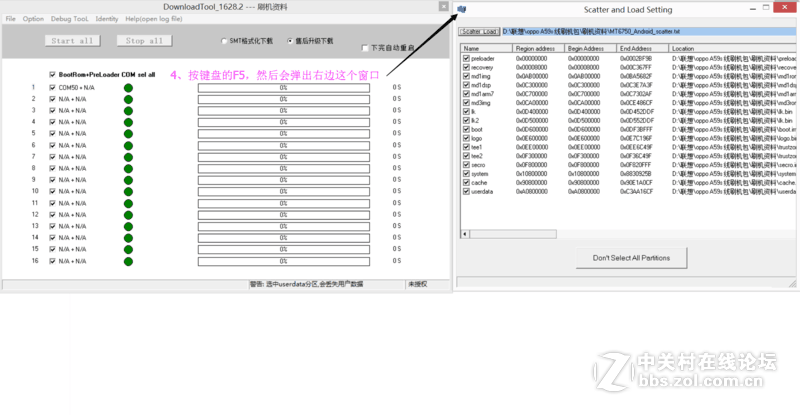Click the Region address column header
The image size is (800, 415).
(x=538, y=48)
